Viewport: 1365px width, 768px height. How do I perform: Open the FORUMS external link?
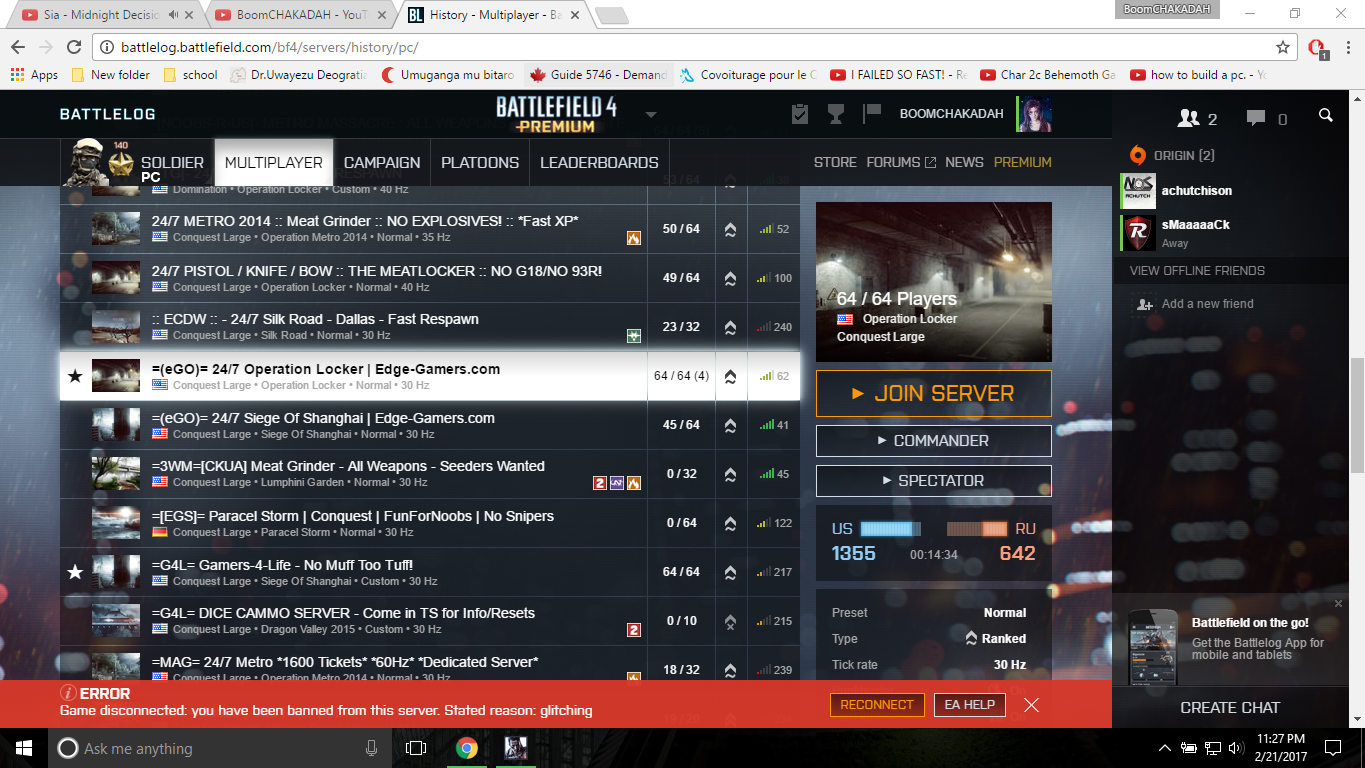click(x=901, y=162)
